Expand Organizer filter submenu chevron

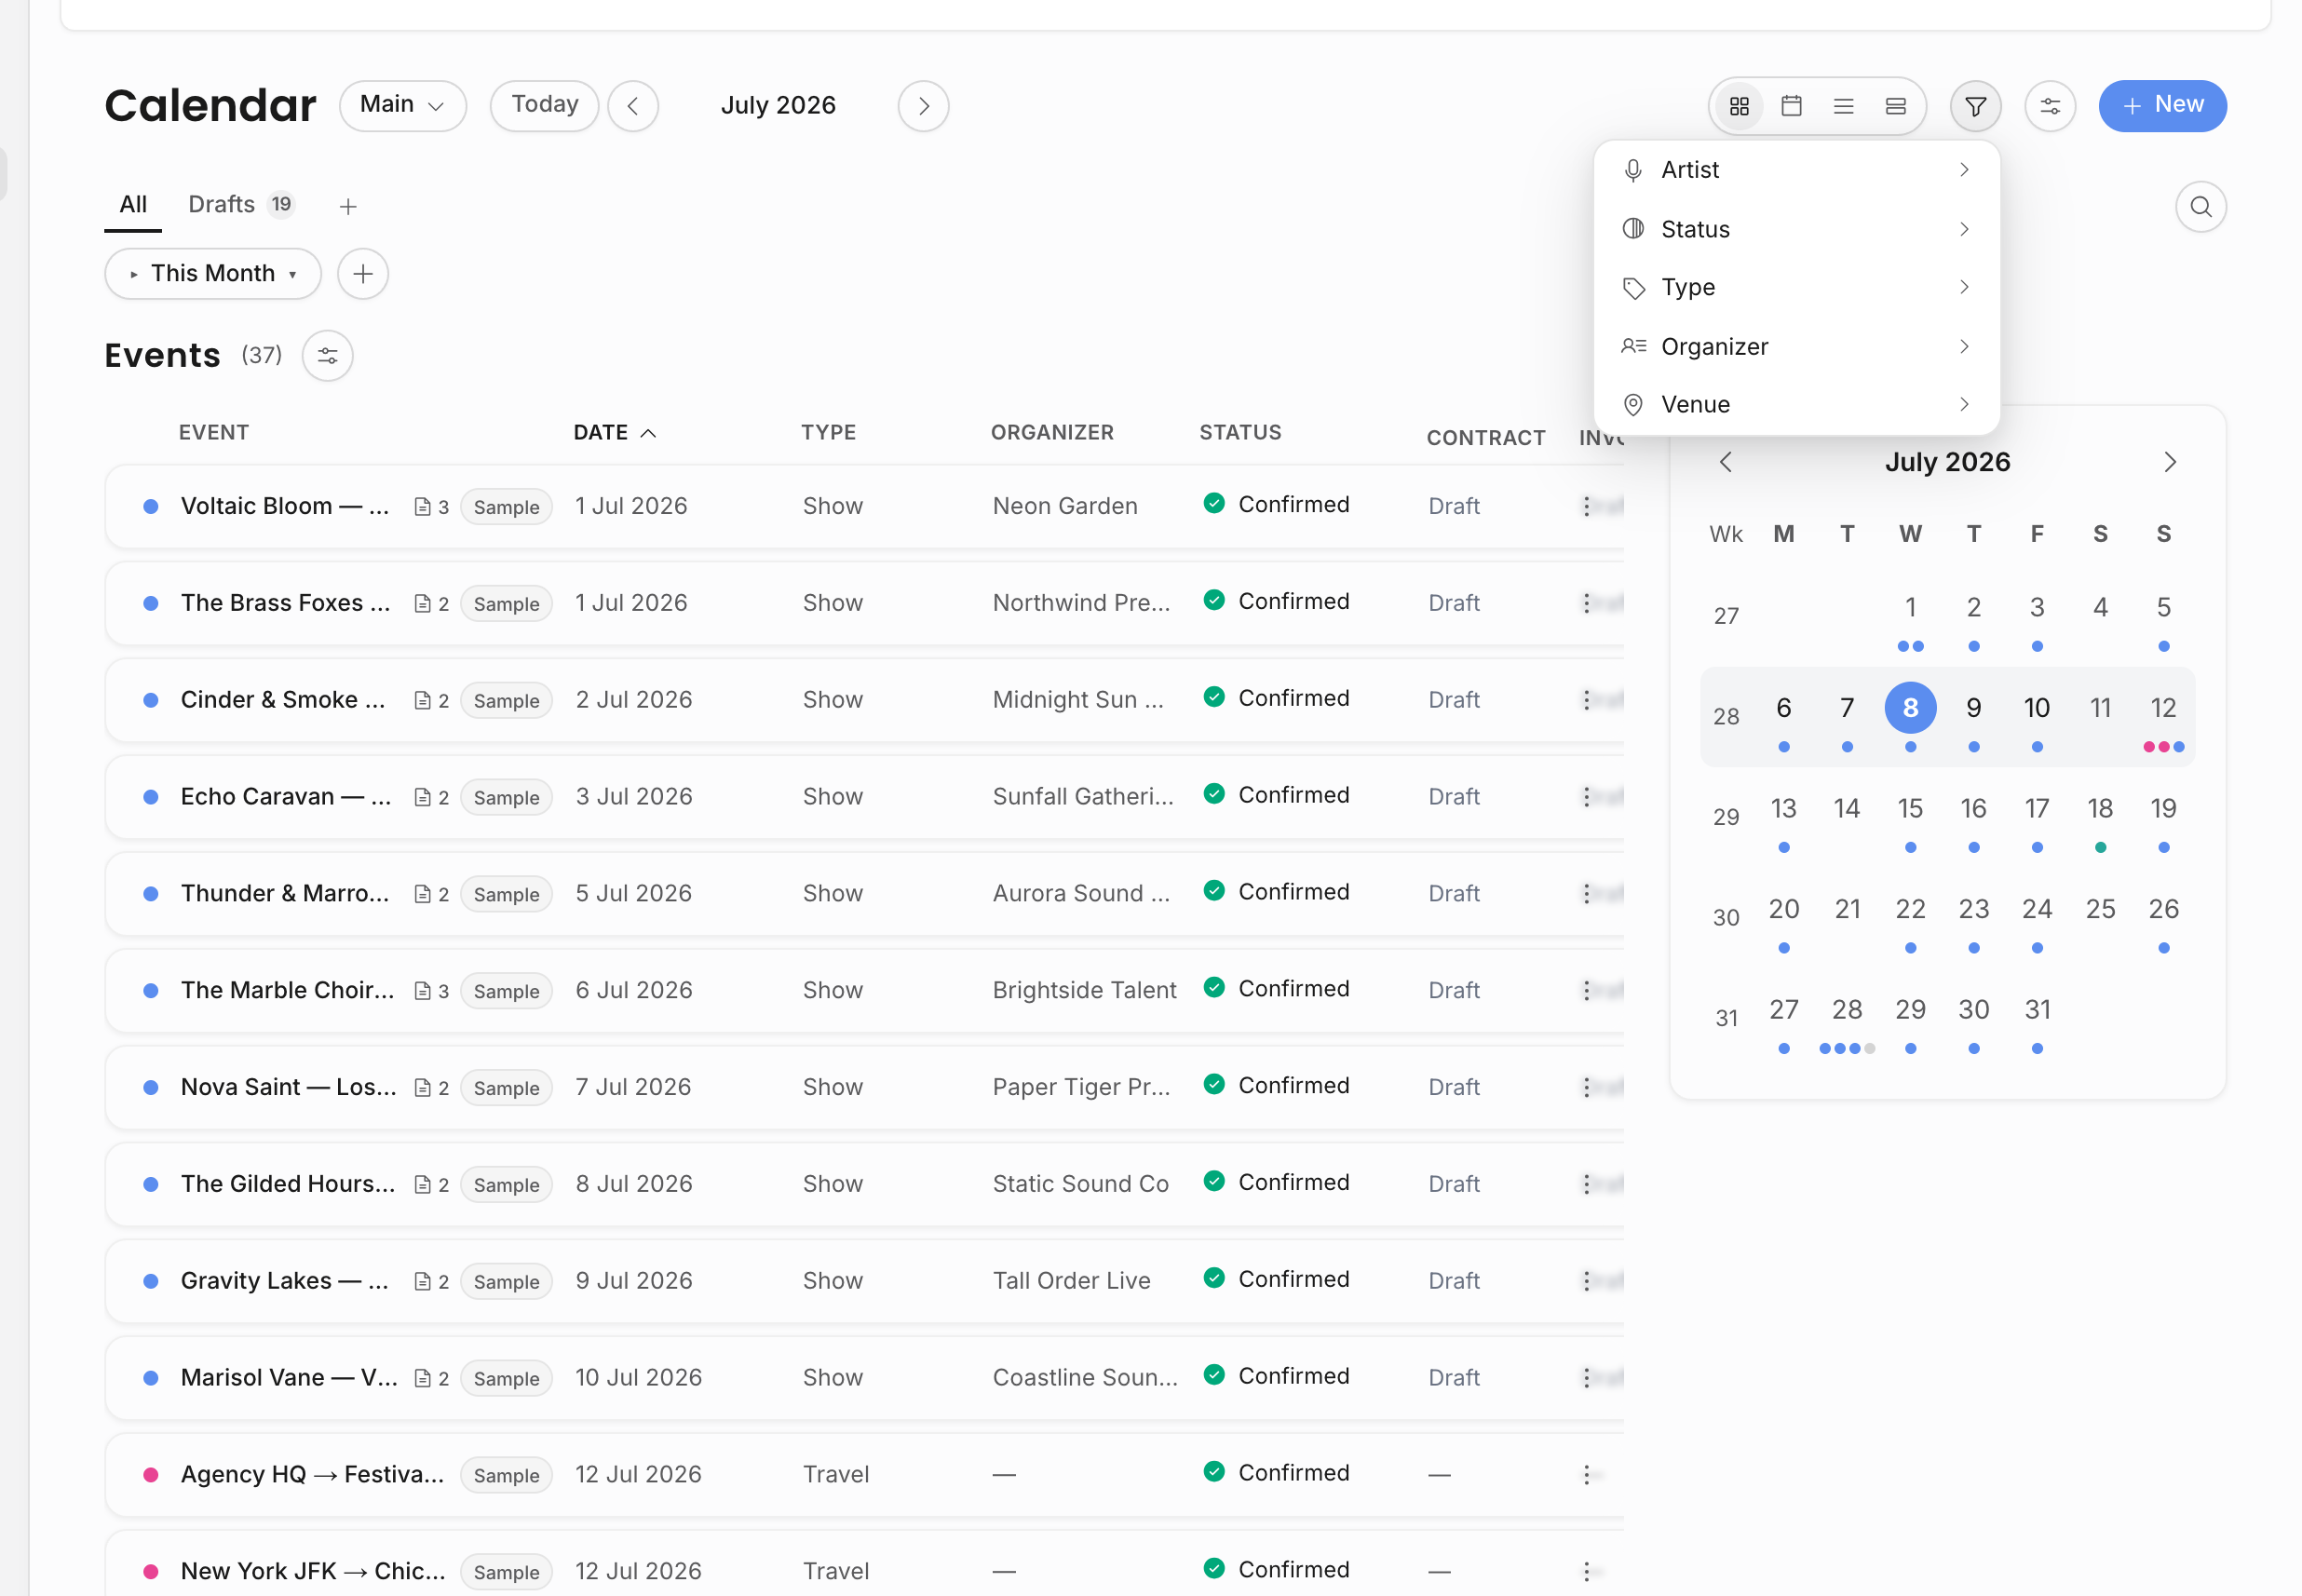[1964, 347]
